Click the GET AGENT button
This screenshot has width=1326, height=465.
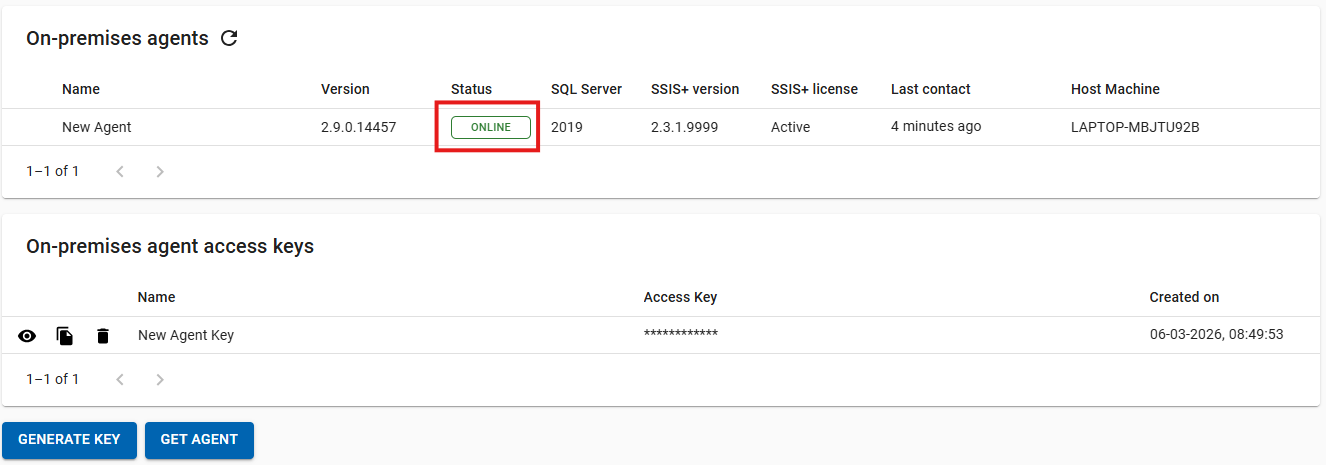(199, 440)
